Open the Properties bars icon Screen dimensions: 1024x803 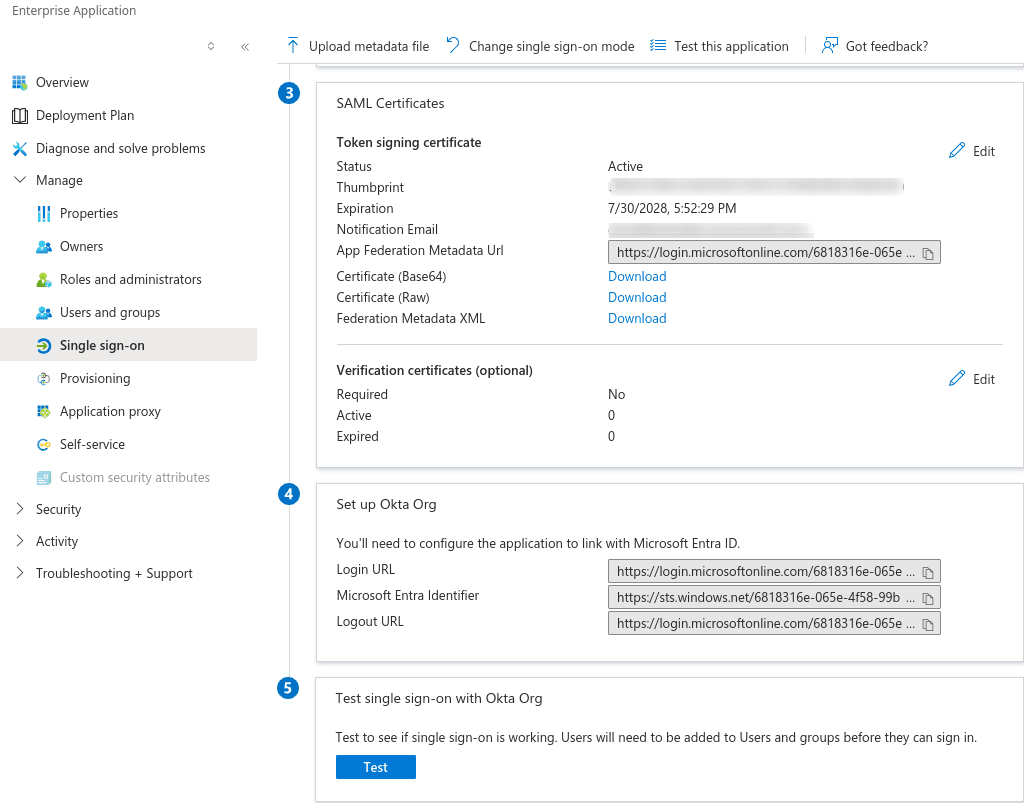44,213
